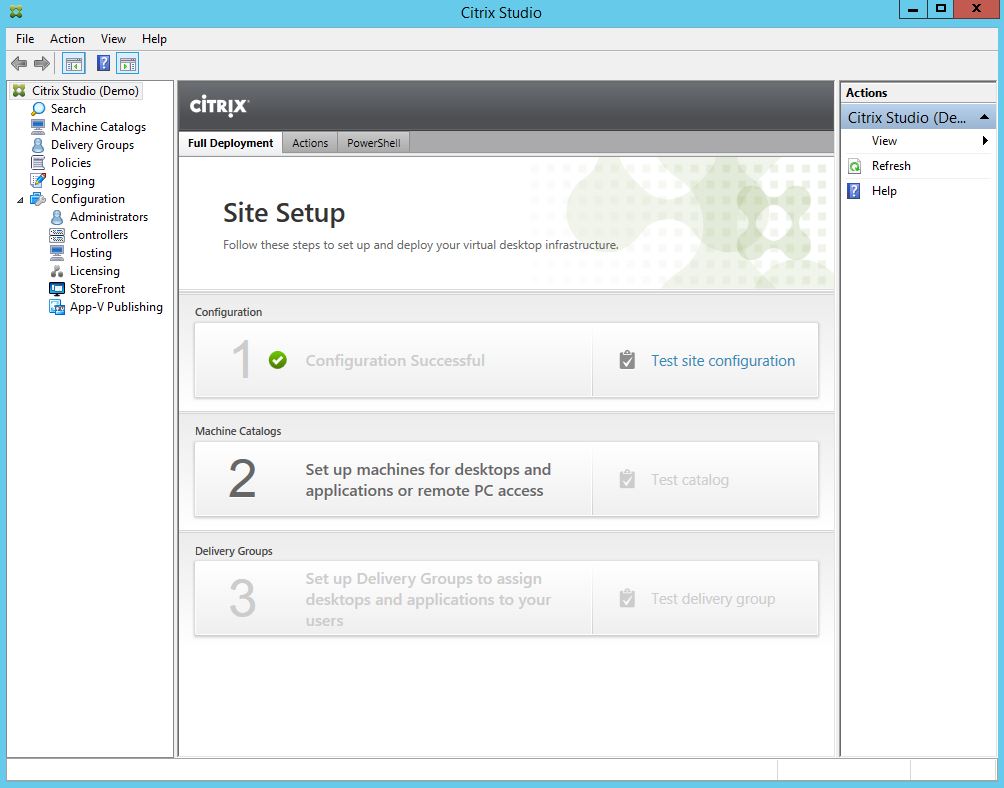Click the Test site configuration link

[x=722, y=361]
